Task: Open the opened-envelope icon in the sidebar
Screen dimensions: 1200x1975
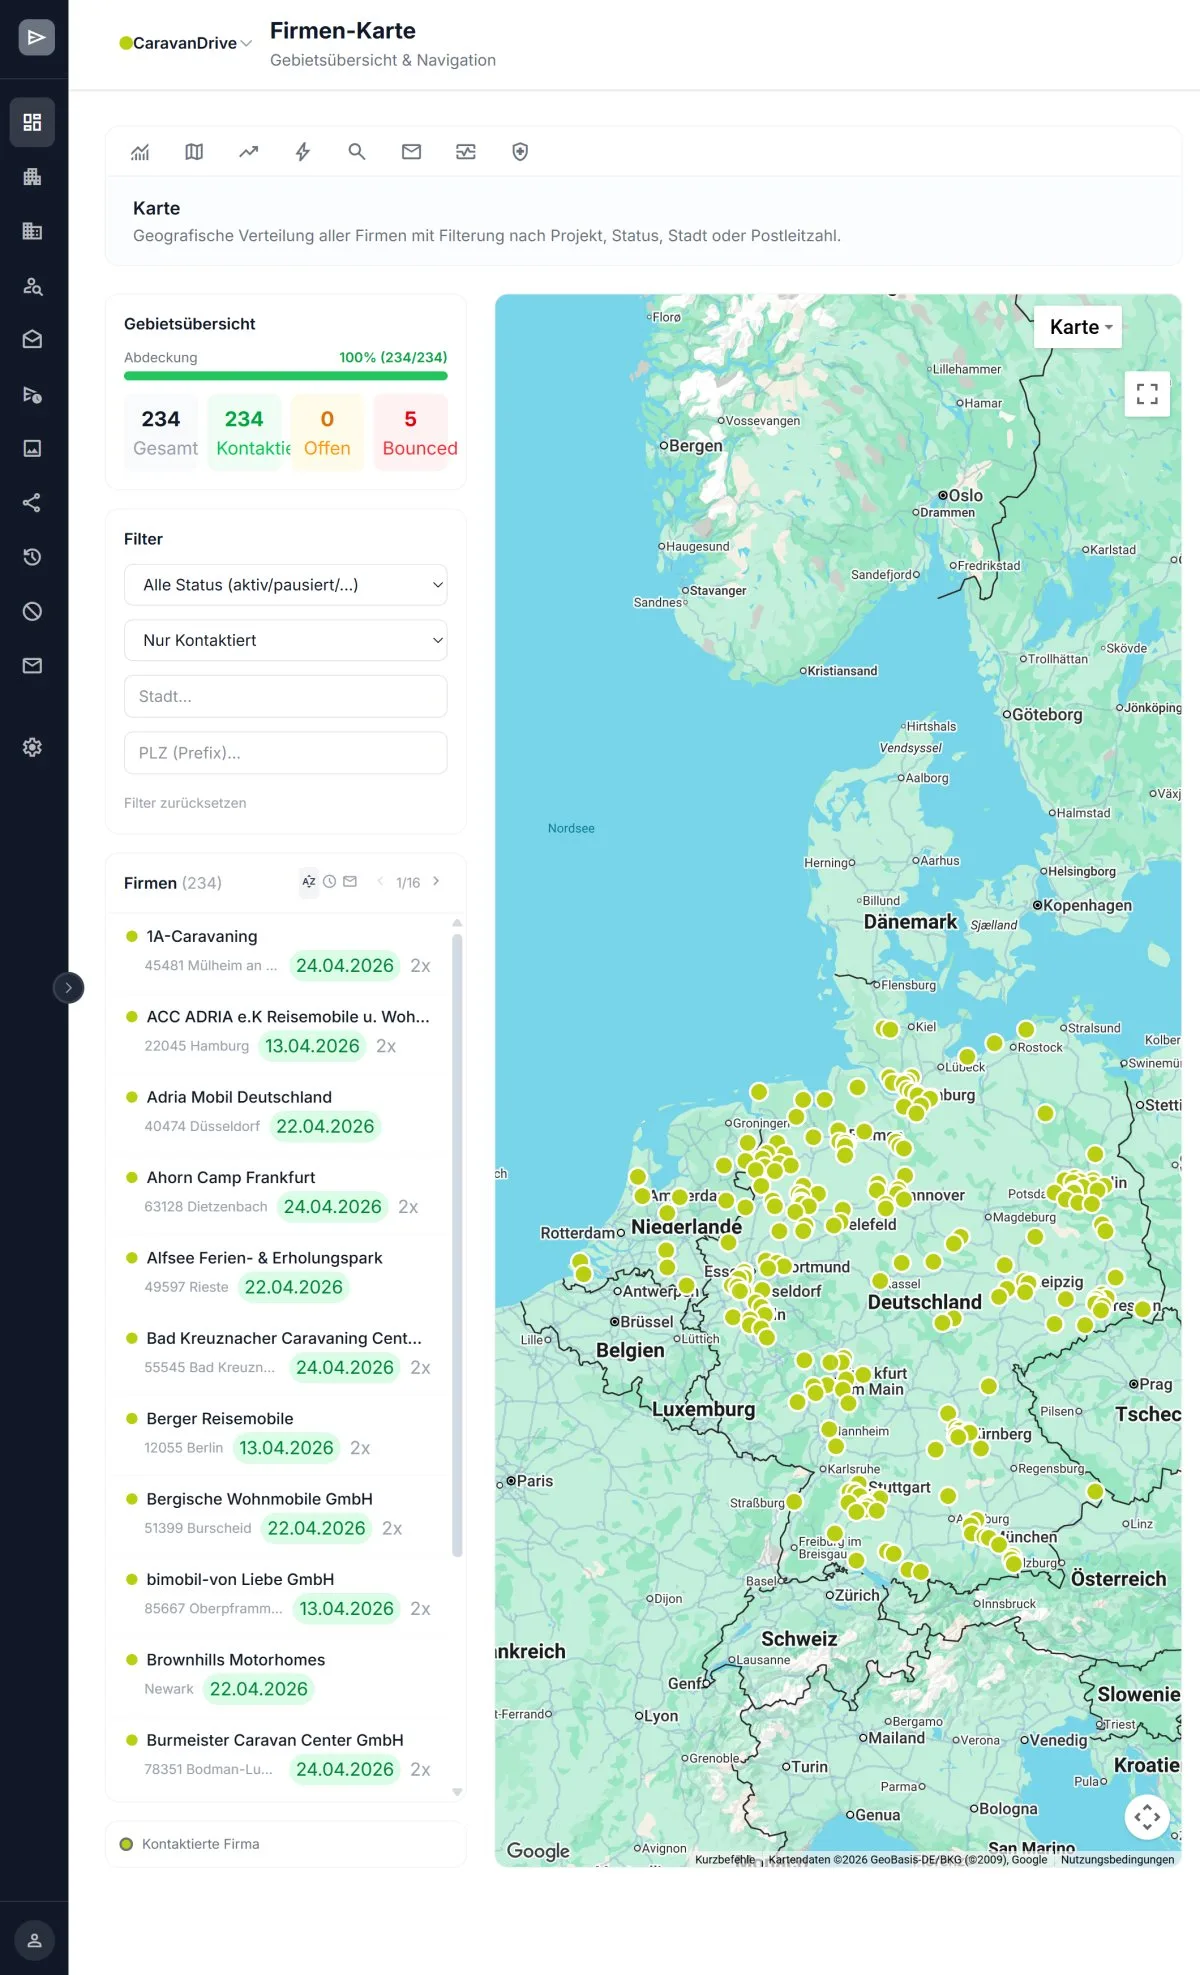Action: point(33,339)
